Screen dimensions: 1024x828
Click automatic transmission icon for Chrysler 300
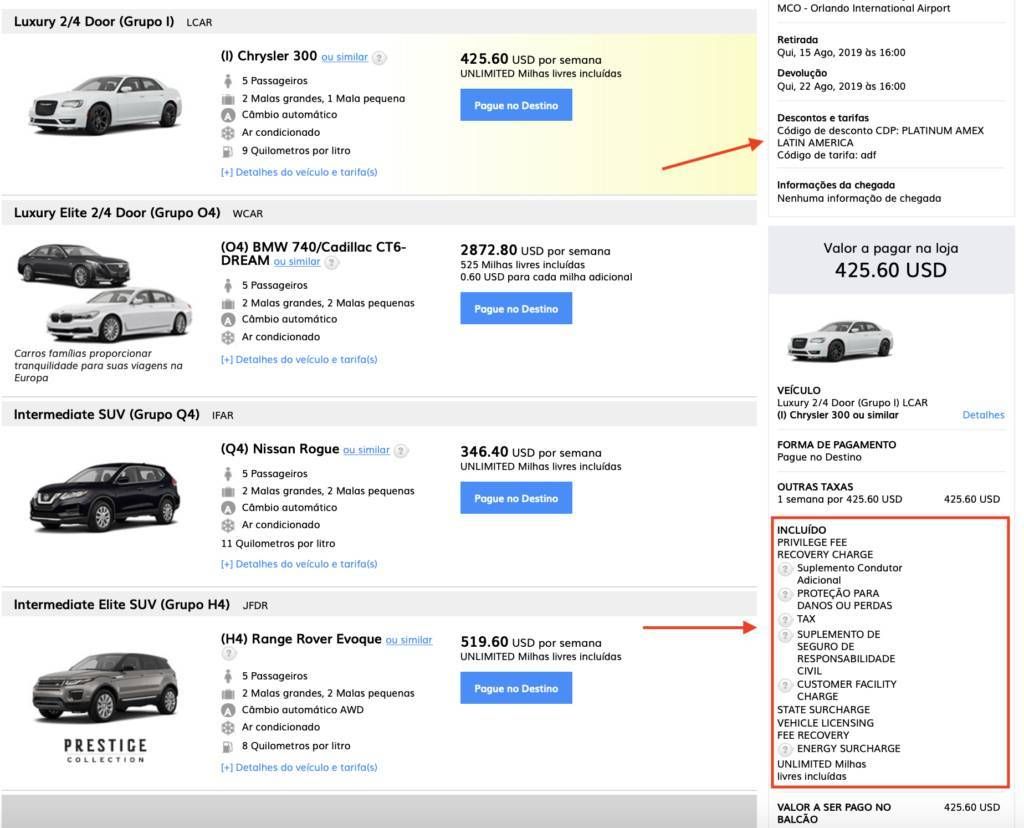[x=228, y=116]
